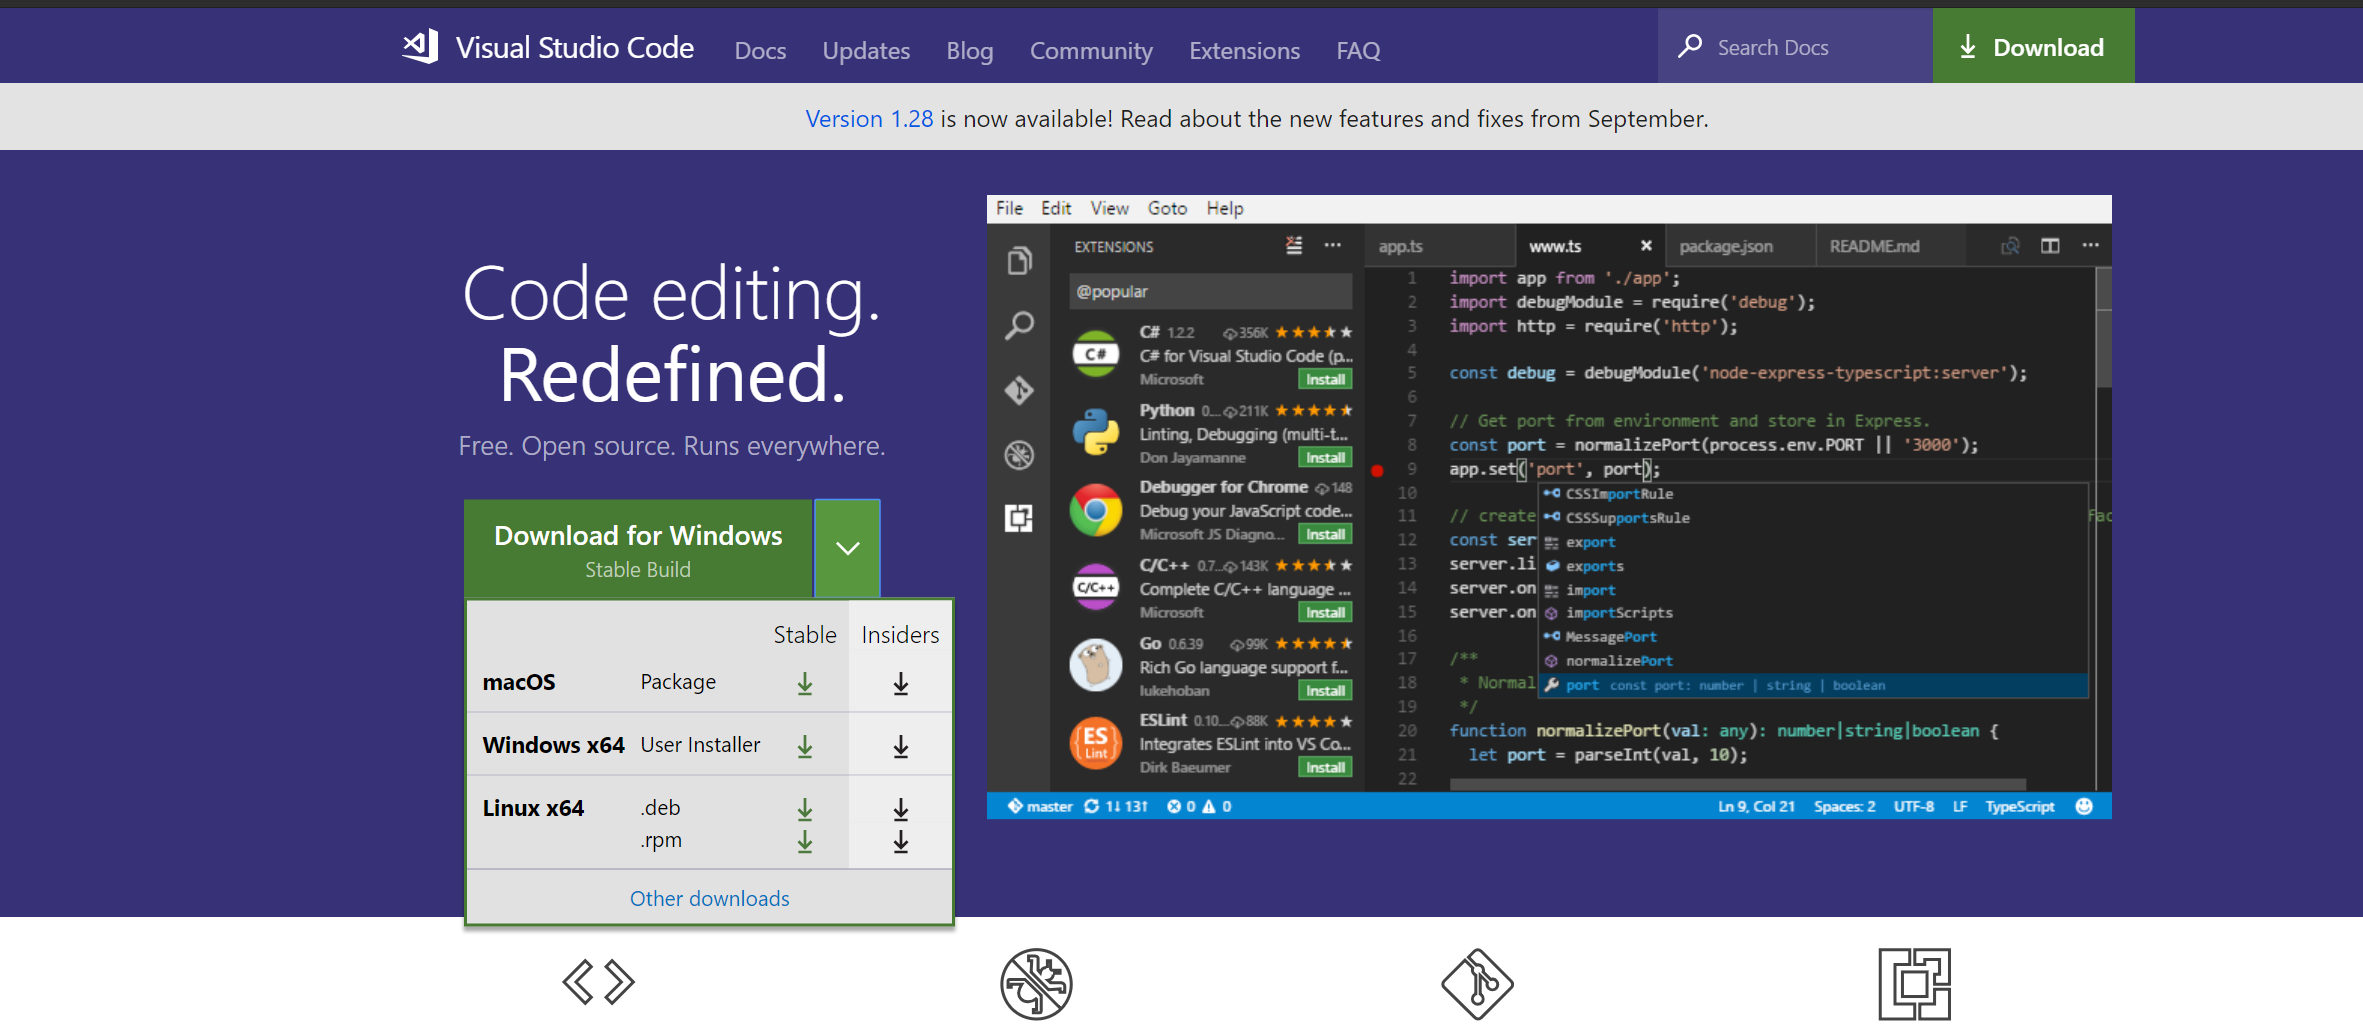Click the UTF-8 encoding indicator

click(1913, 806)
